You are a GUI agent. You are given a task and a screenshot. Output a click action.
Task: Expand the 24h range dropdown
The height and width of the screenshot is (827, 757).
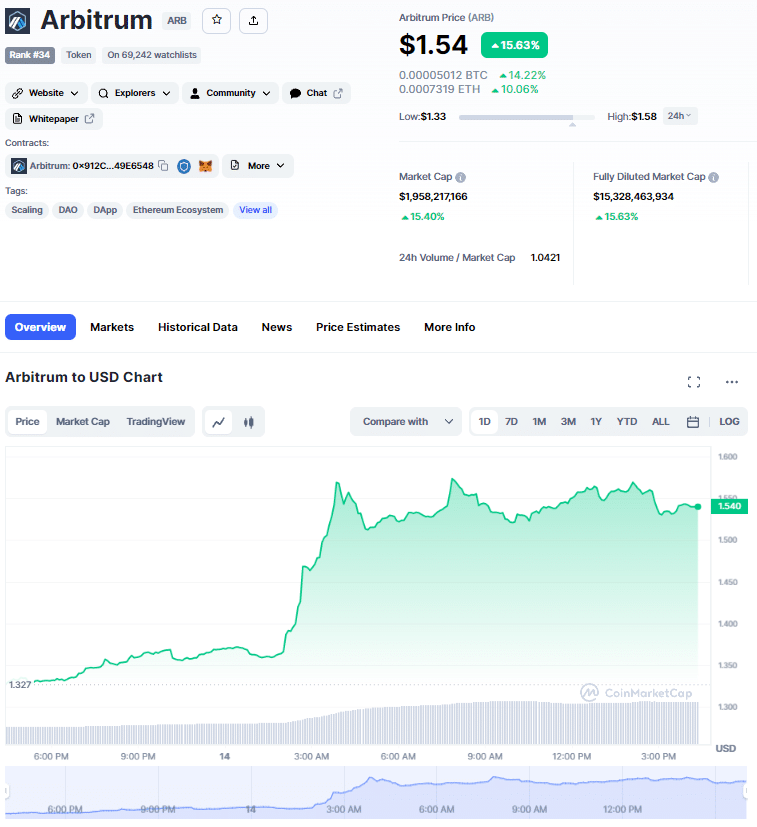coord(680,116)
